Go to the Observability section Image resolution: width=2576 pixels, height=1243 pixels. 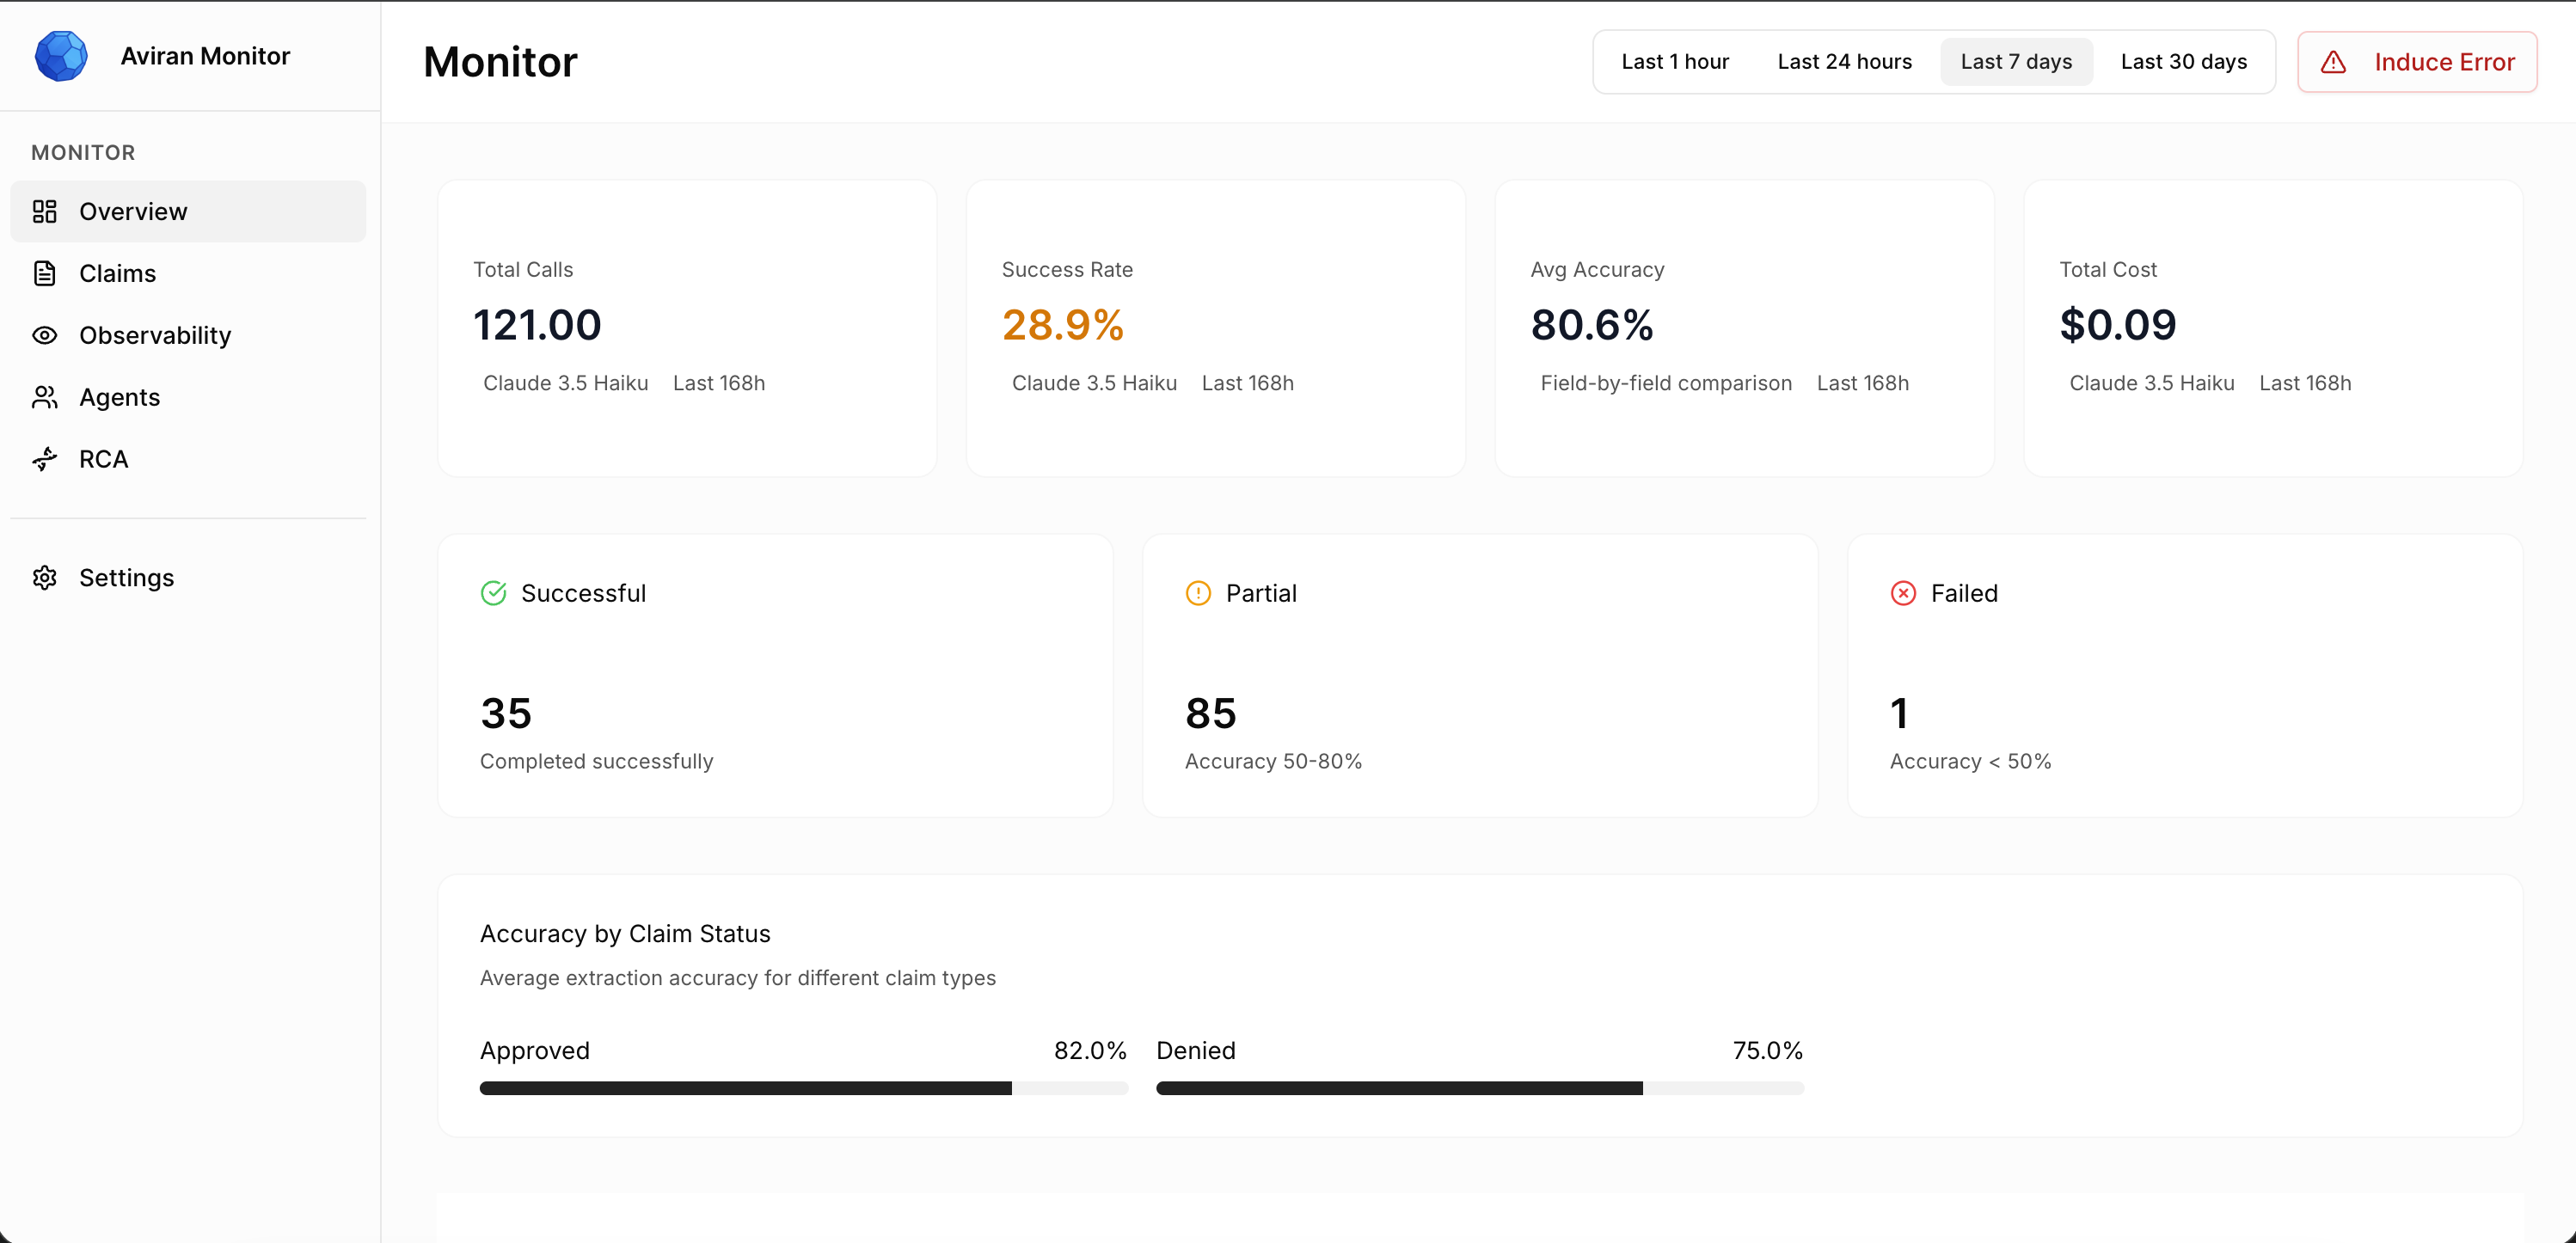(155, 335)
